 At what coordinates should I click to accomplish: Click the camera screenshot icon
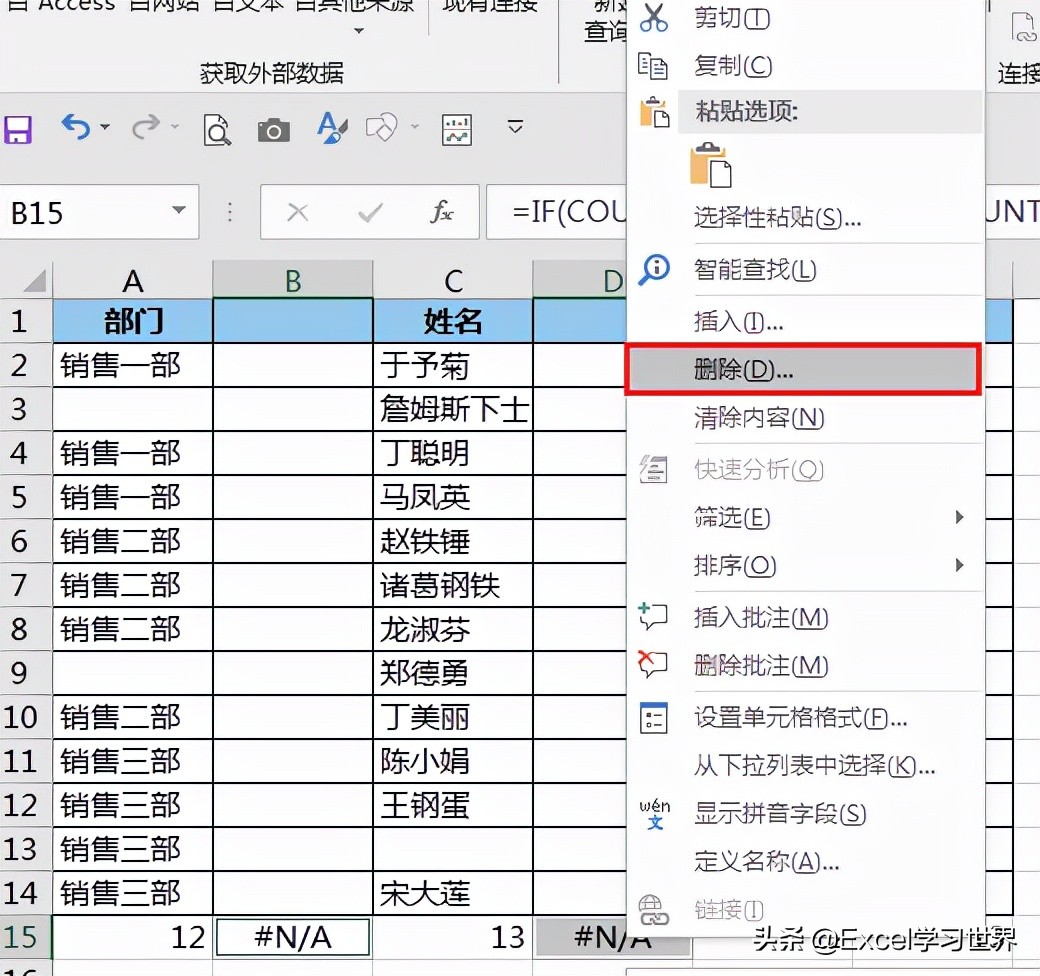(273, 131)
